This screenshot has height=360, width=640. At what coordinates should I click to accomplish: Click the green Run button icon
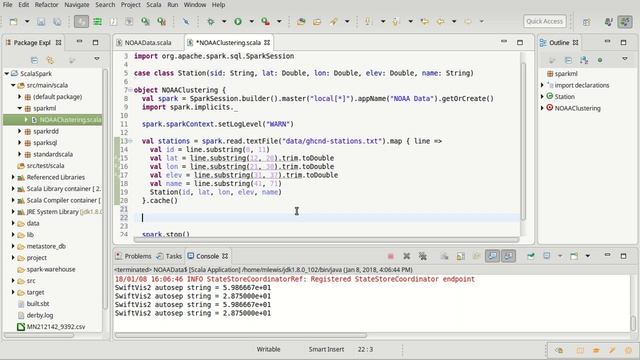click(238, 21)
